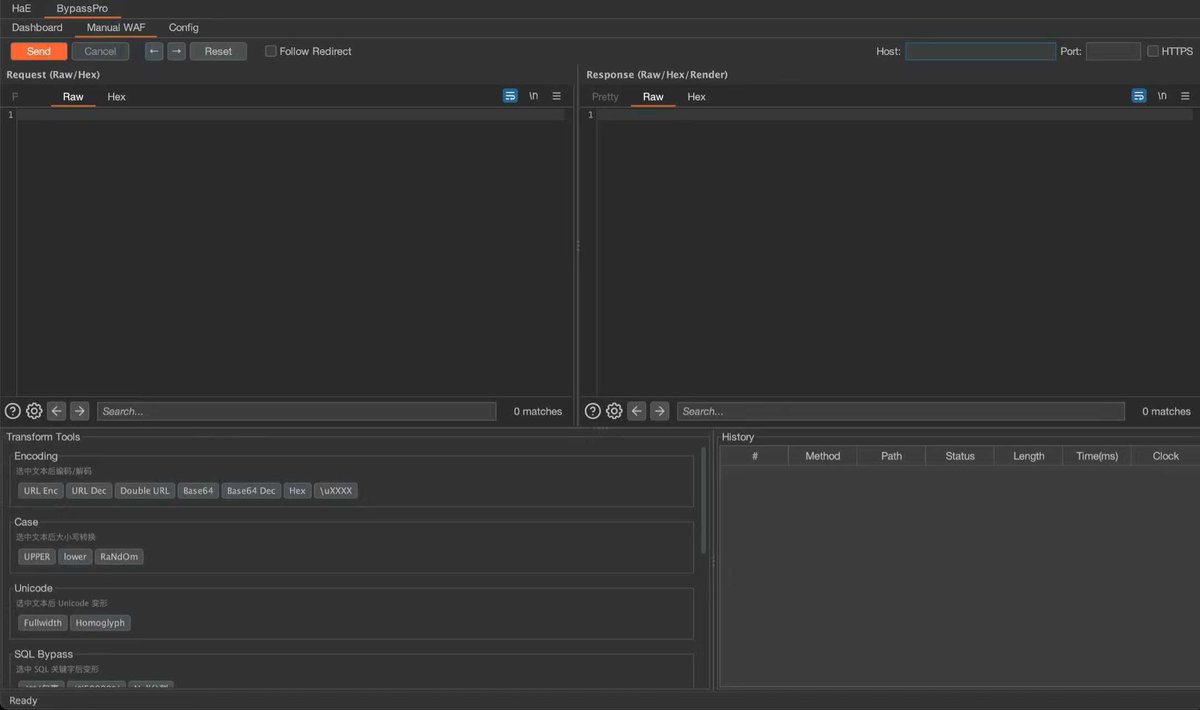Click the Reset button

tap(218, 51)
